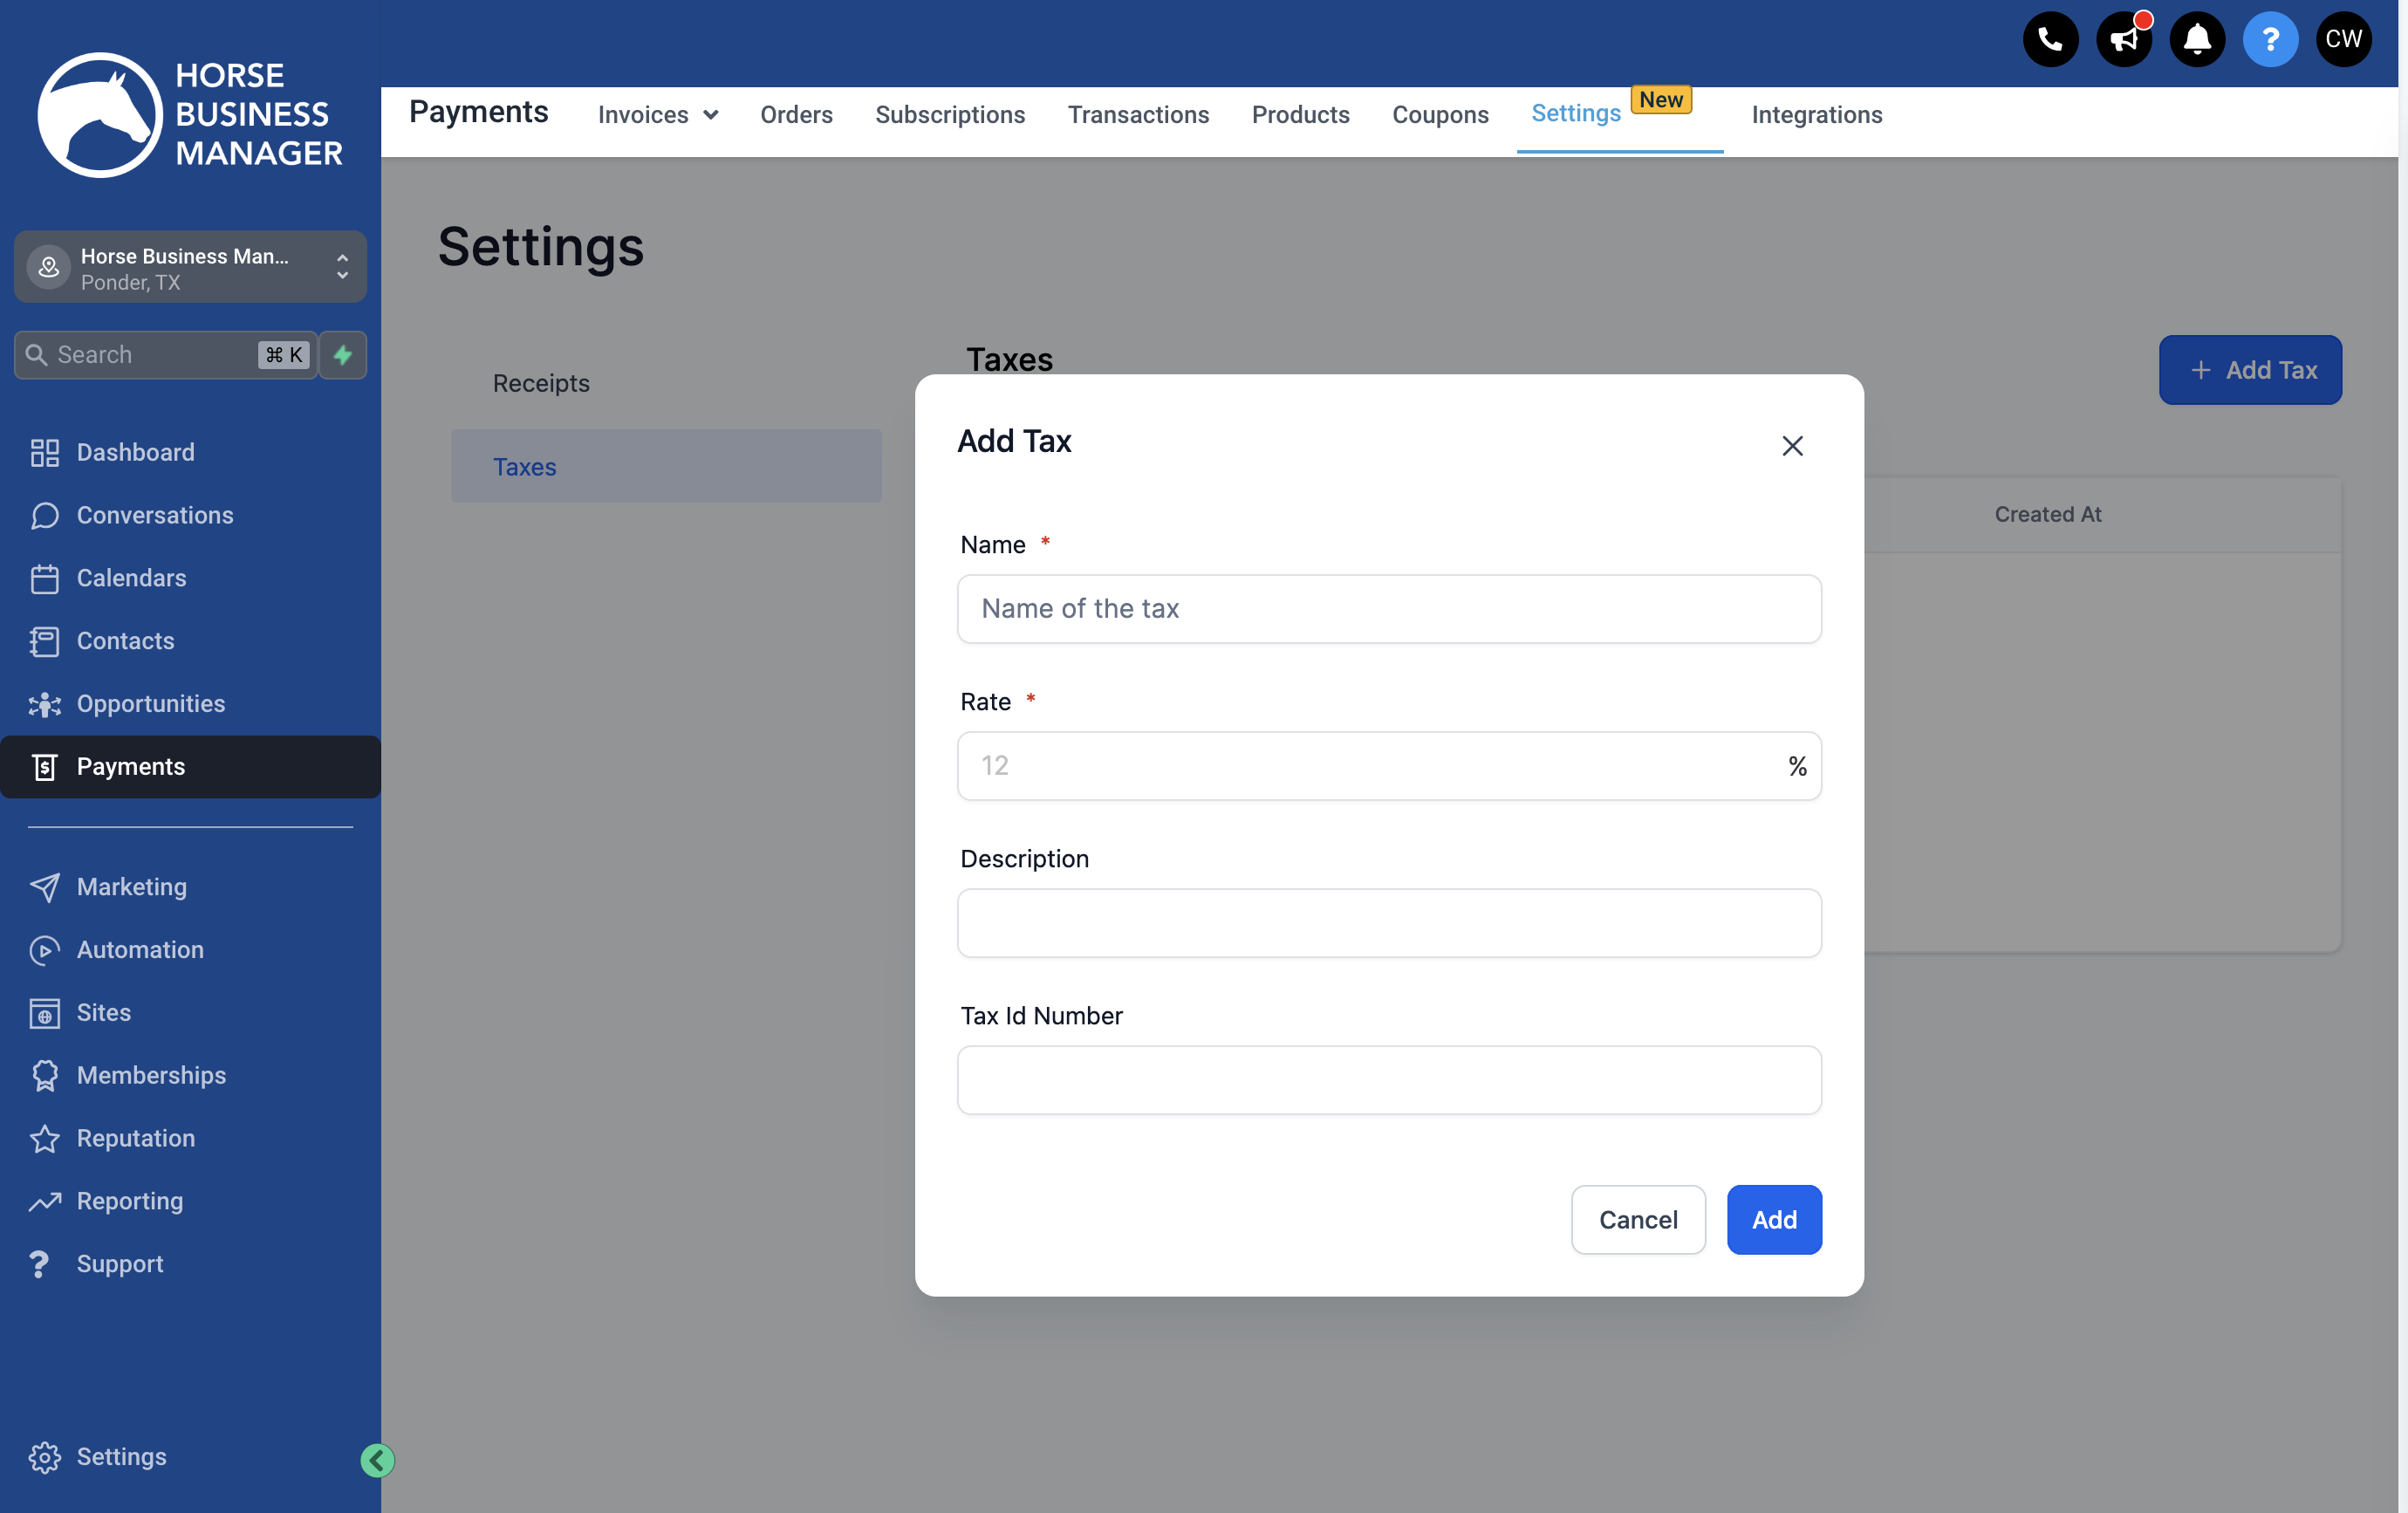2408x1513 pixels.
Task: Click Cancel in the Add Tax dialog
Action: (x=1638, y=1220)
